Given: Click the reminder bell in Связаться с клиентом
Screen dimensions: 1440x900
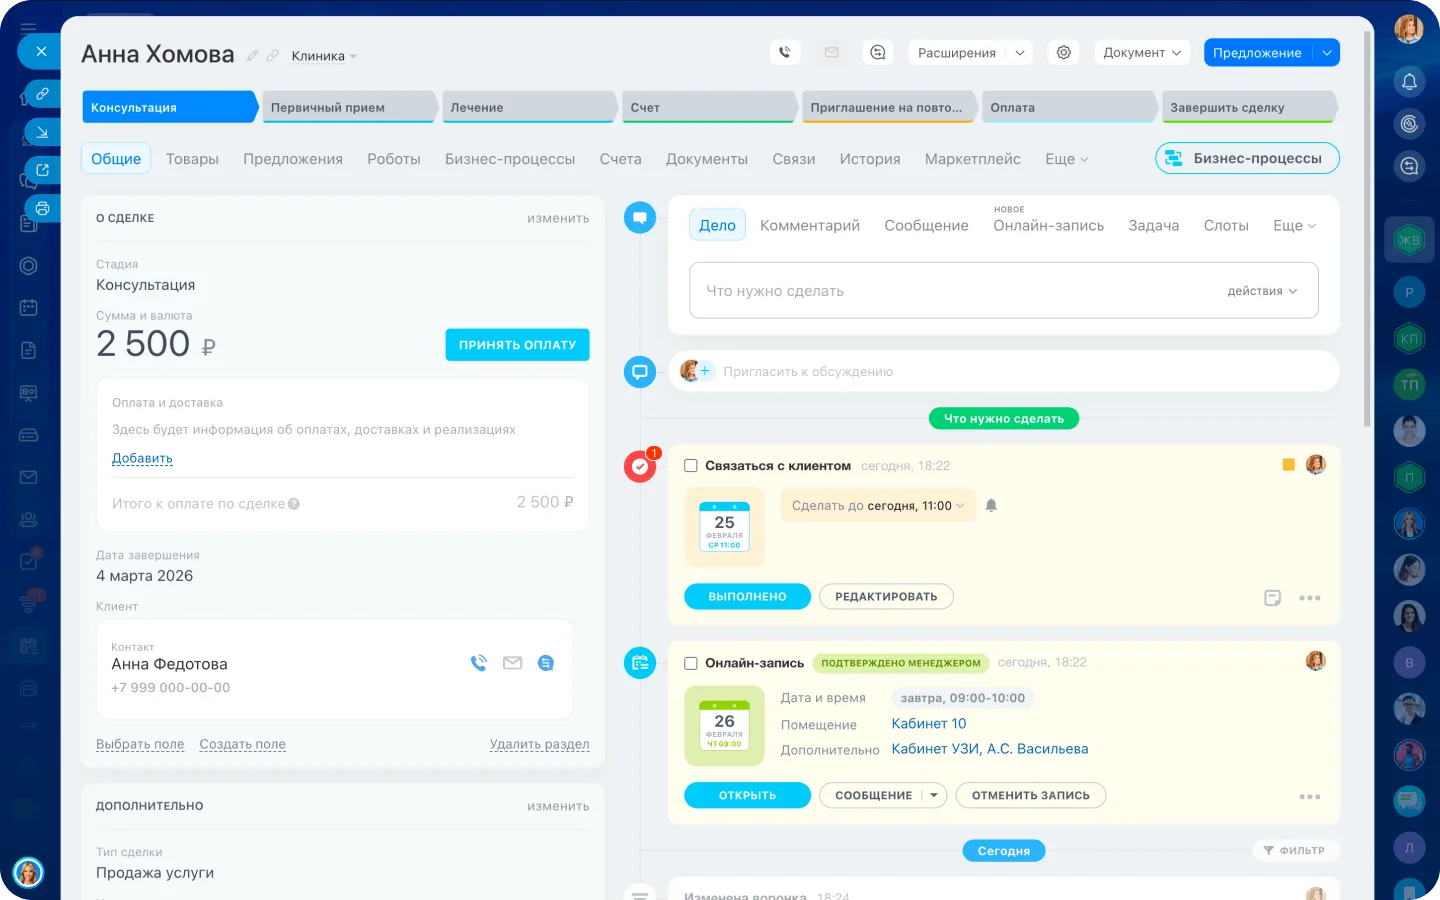Looking at the screenshot, I should [x=991, y=506].
